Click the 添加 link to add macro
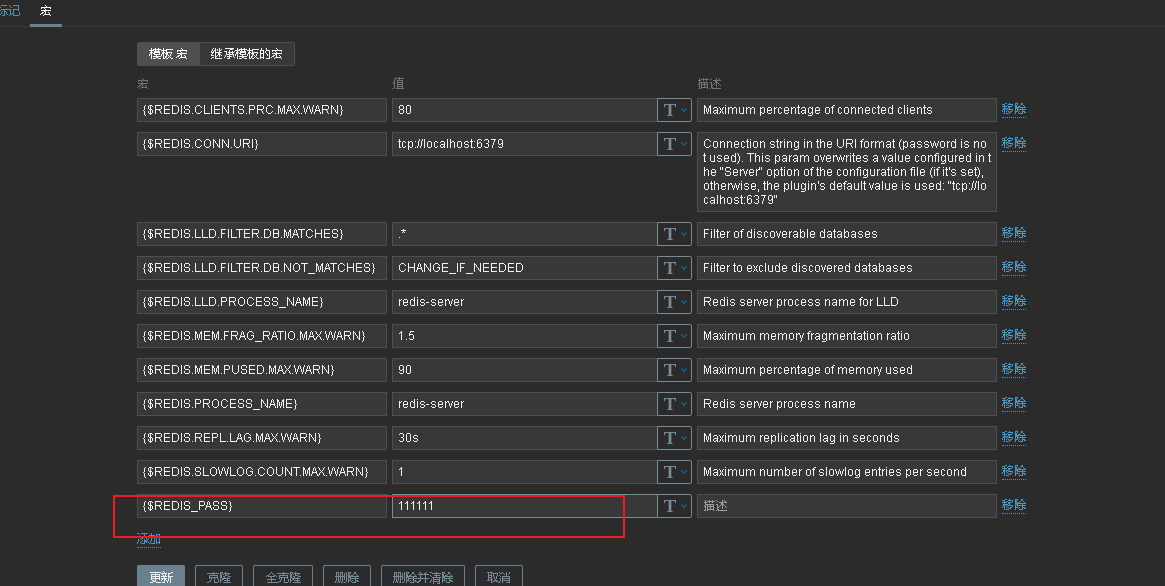Viewport: 1165px width, 586px height. (x=149, y=539)
